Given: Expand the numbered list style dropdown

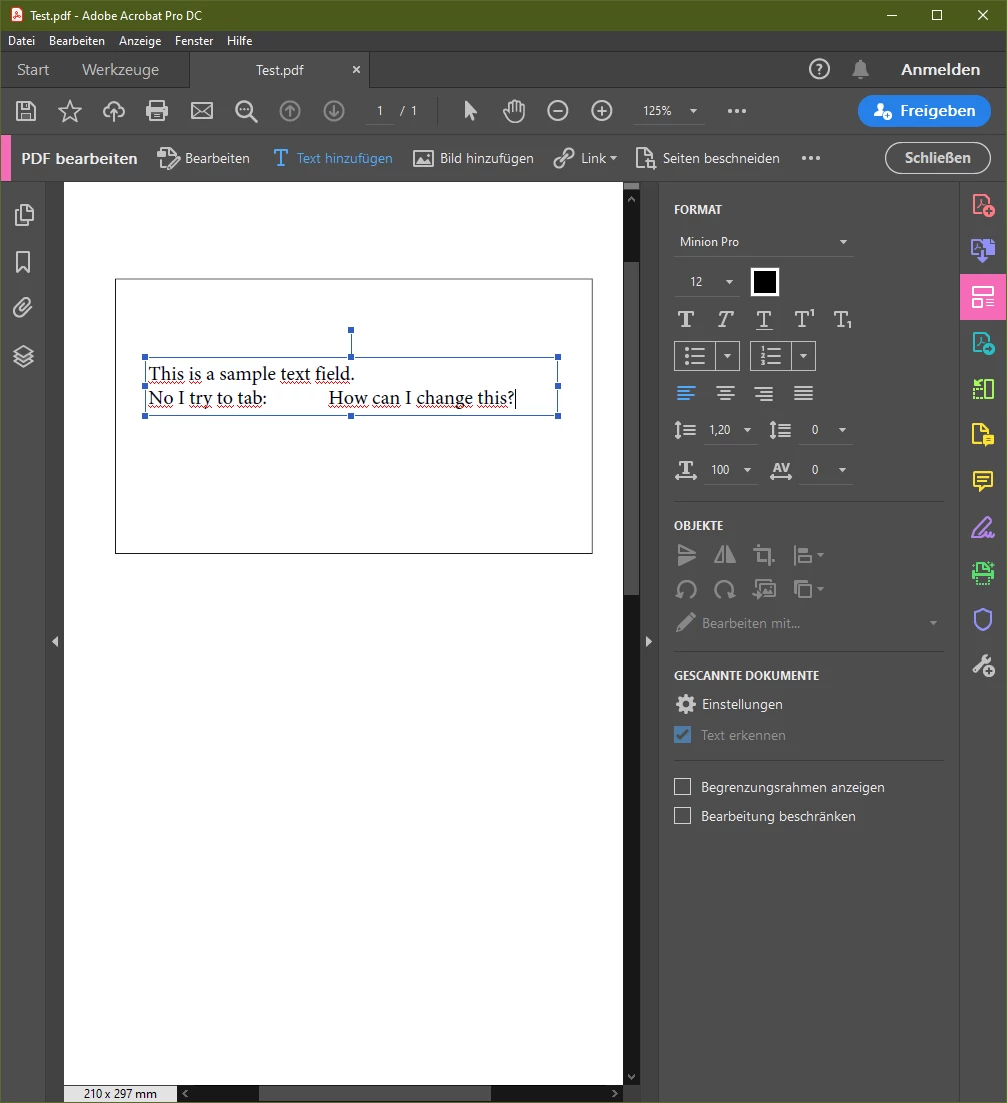Looking at the screenshot, I should (x=804, y=357).
